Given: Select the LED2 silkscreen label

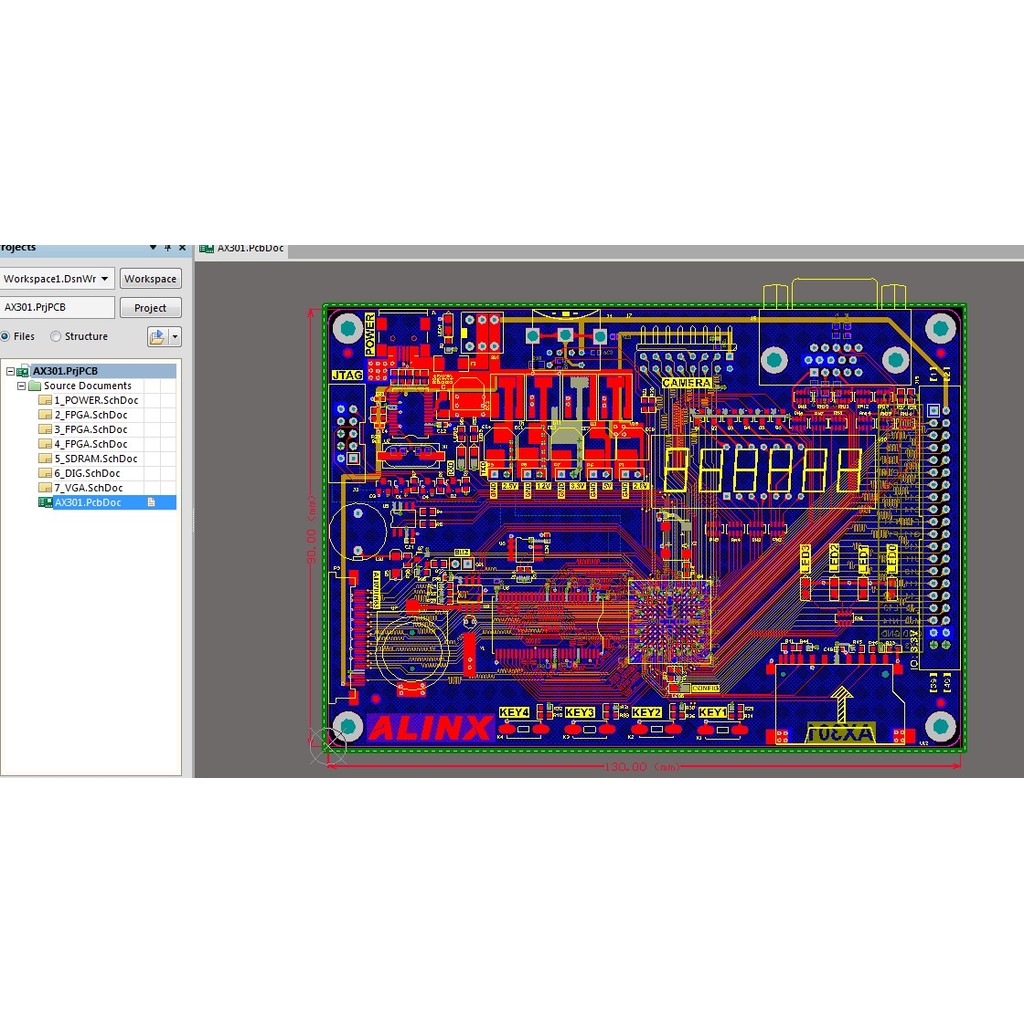Looking at the screenshot, I should pyautogui.click(x=834, y=560).
